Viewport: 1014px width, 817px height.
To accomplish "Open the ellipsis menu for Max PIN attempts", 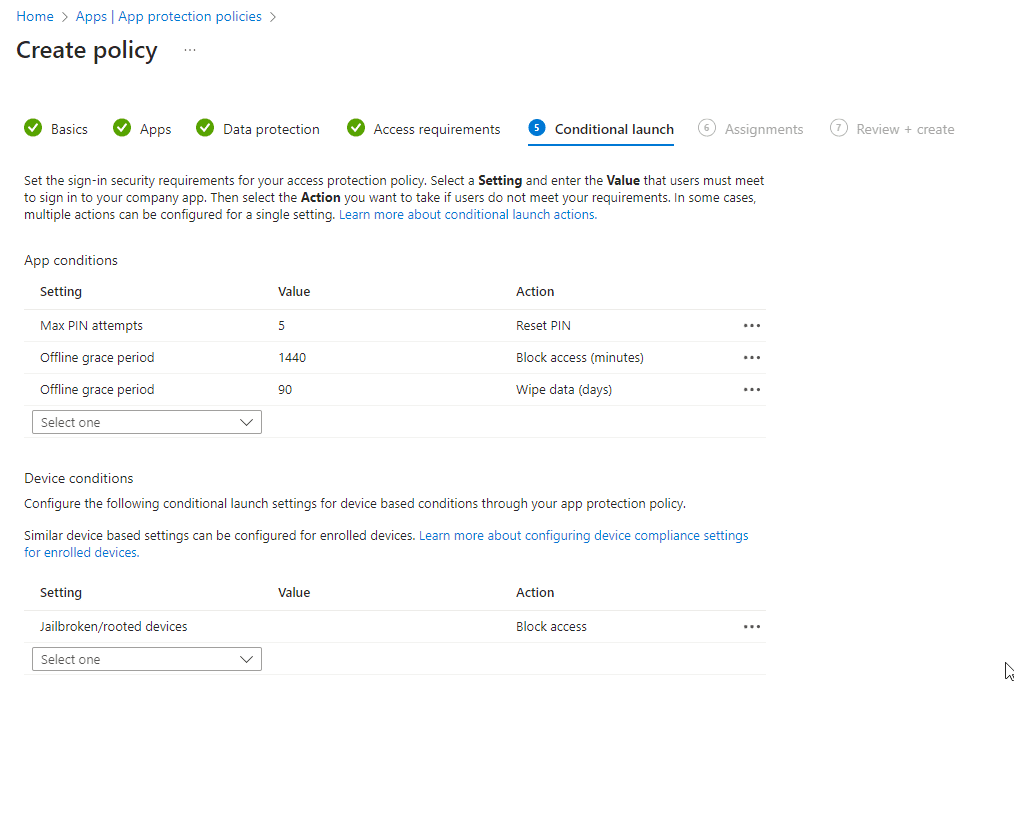I will 751,325.
